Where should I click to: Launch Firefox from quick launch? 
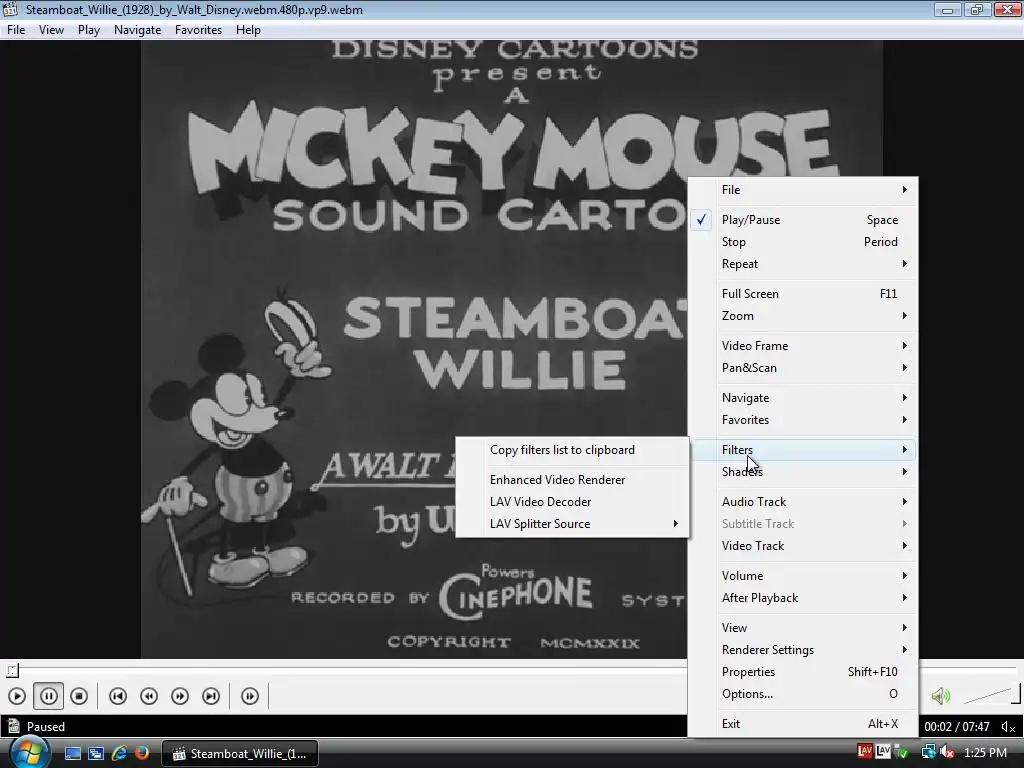click(x=141, y=754)
